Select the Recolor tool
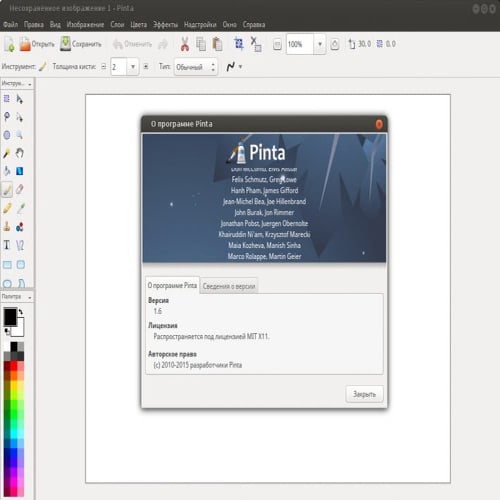The height and width of the screenshot is (500, 500). [x=20, y=227]
